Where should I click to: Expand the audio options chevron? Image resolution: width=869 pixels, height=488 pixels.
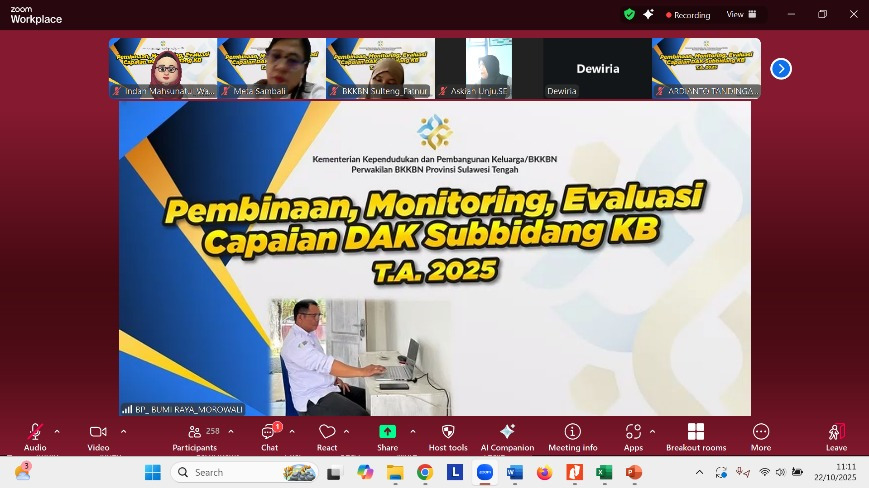click(x=57, y=431)
